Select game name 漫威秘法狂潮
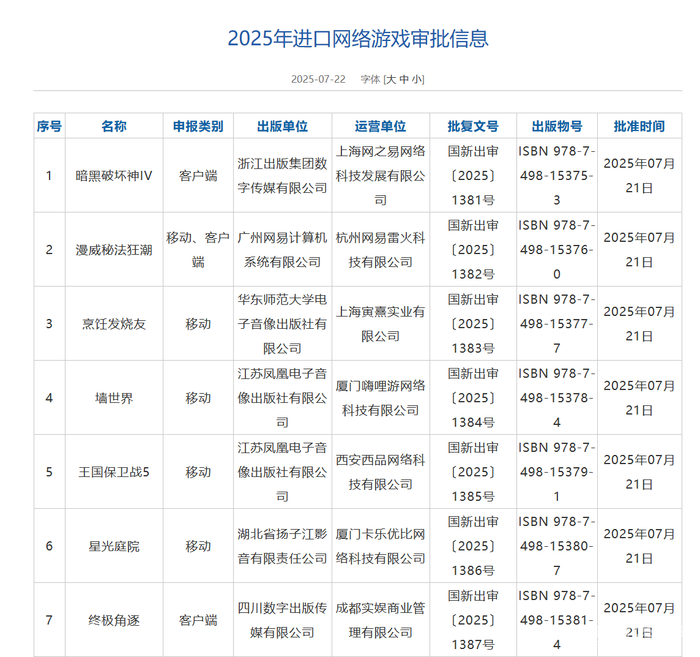700x657 pixels. 114,250
